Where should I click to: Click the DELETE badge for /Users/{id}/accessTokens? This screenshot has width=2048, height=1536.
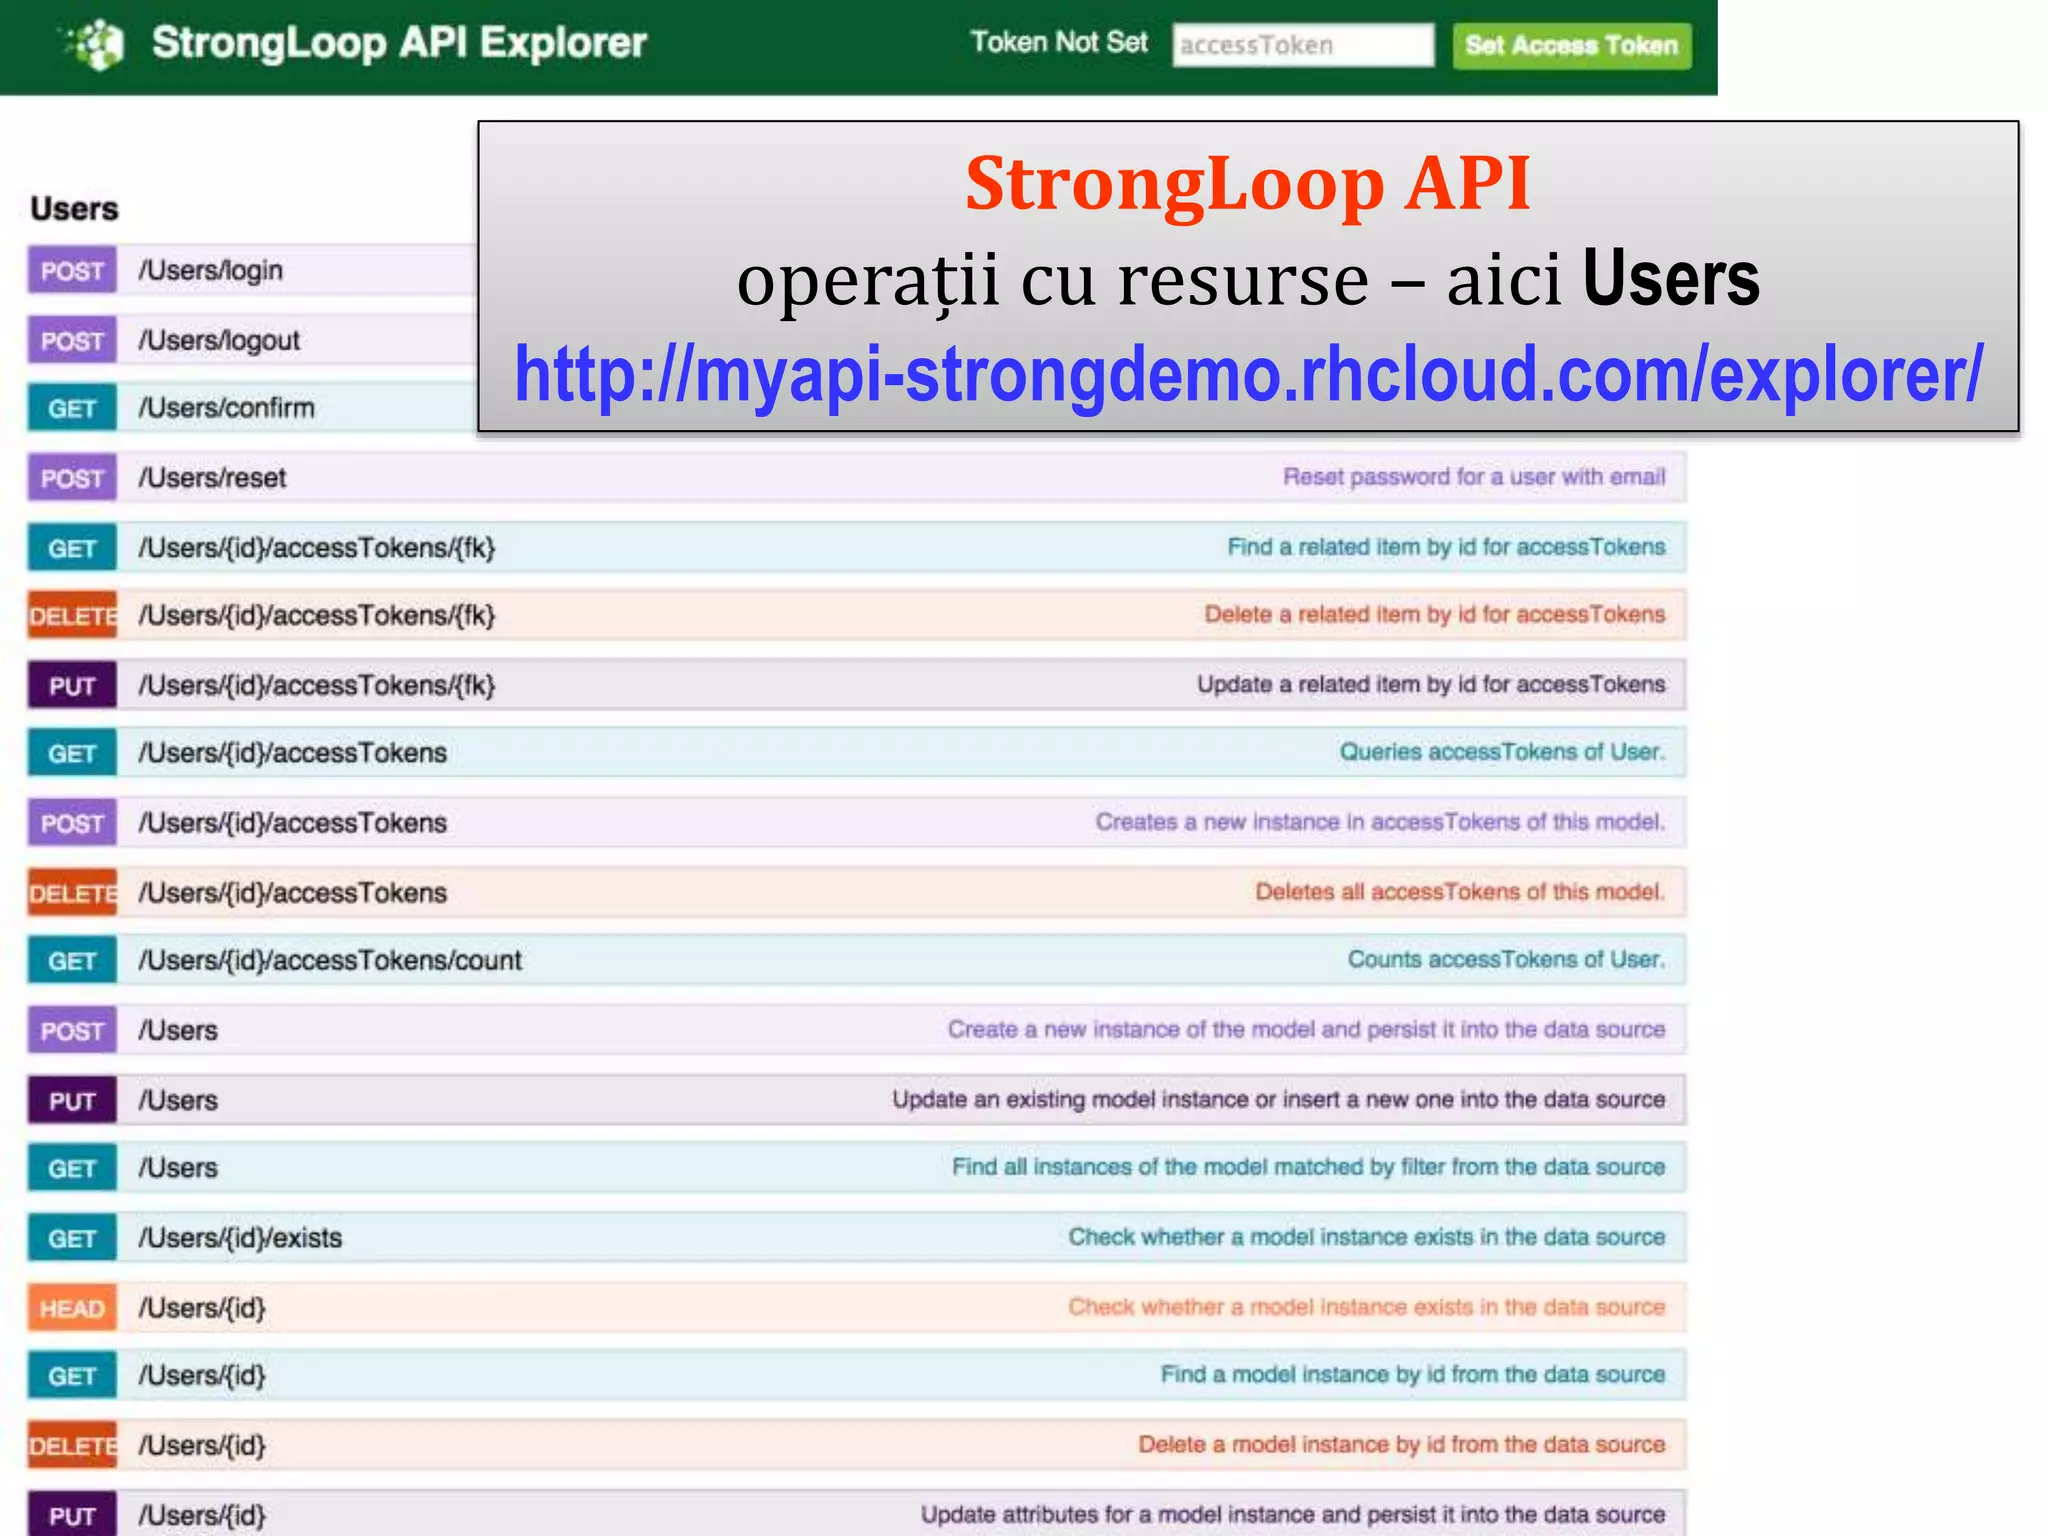point(72,893)
